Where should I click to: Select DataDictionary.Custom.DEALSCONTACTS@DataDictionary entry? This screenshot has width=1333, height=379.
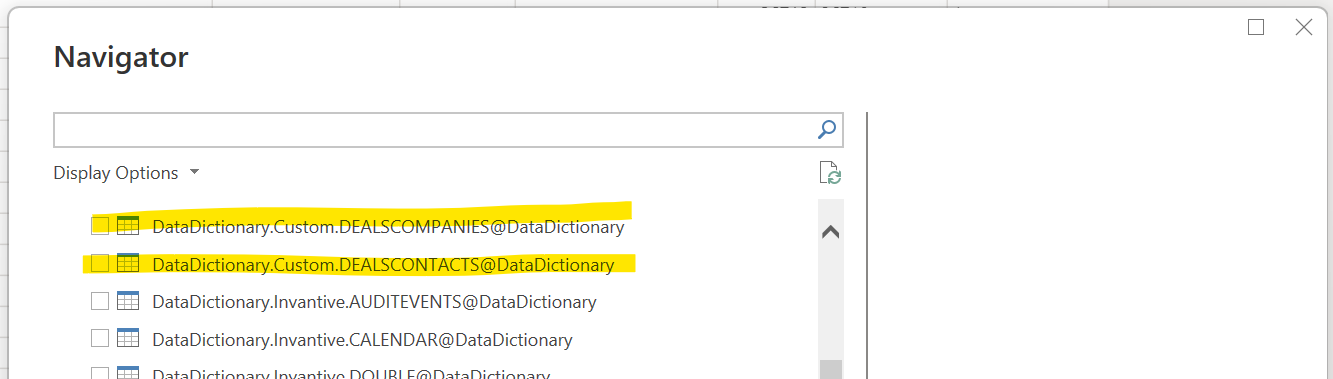[x=383, y=265]
